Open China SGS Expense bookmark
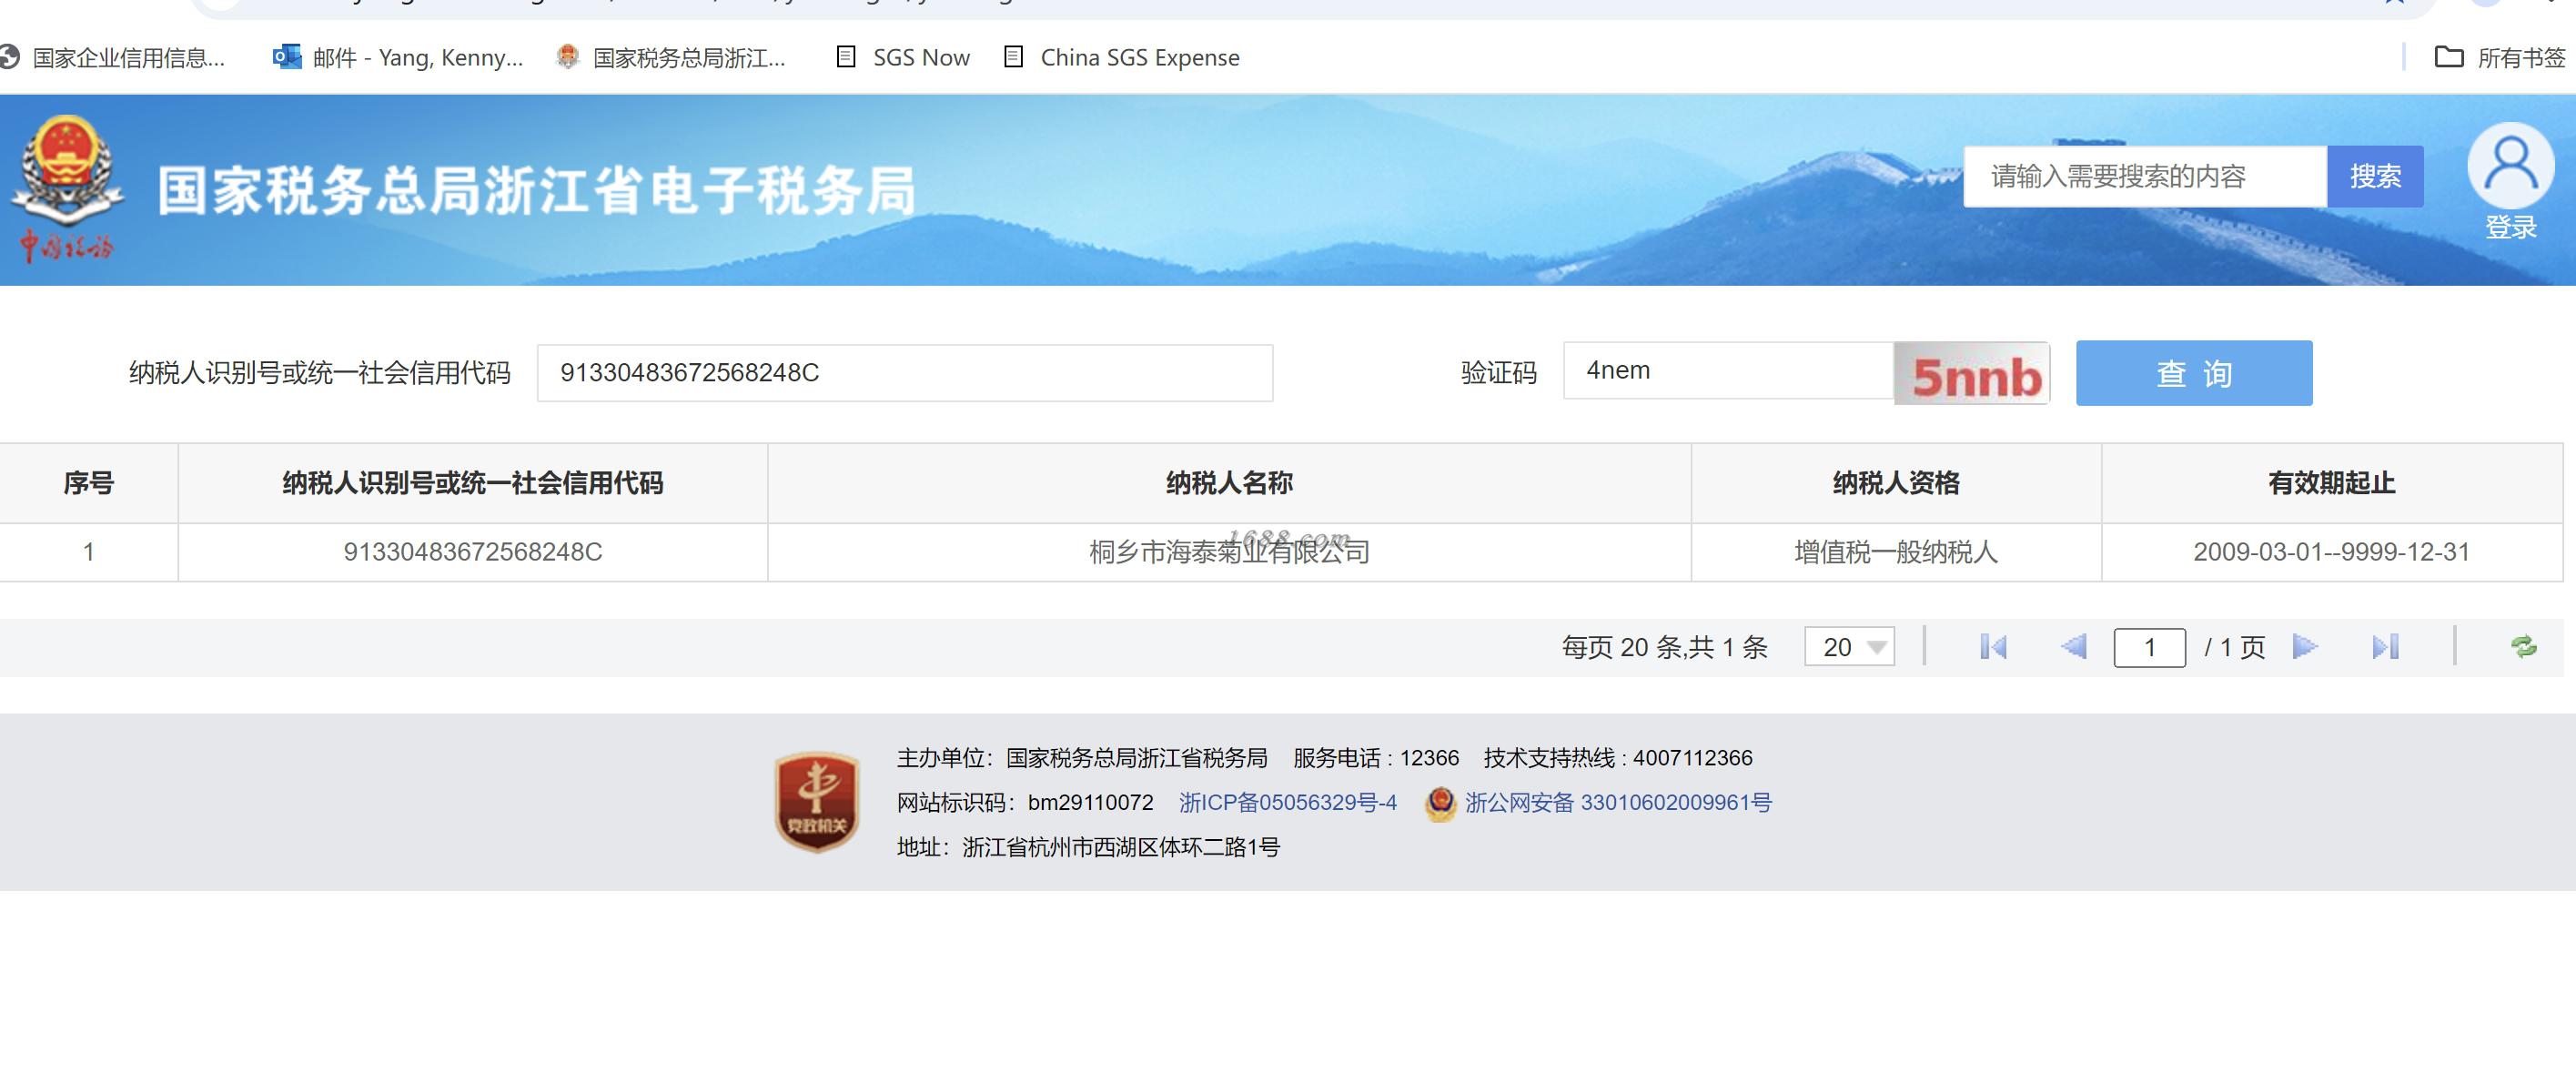 [1122, 57]
